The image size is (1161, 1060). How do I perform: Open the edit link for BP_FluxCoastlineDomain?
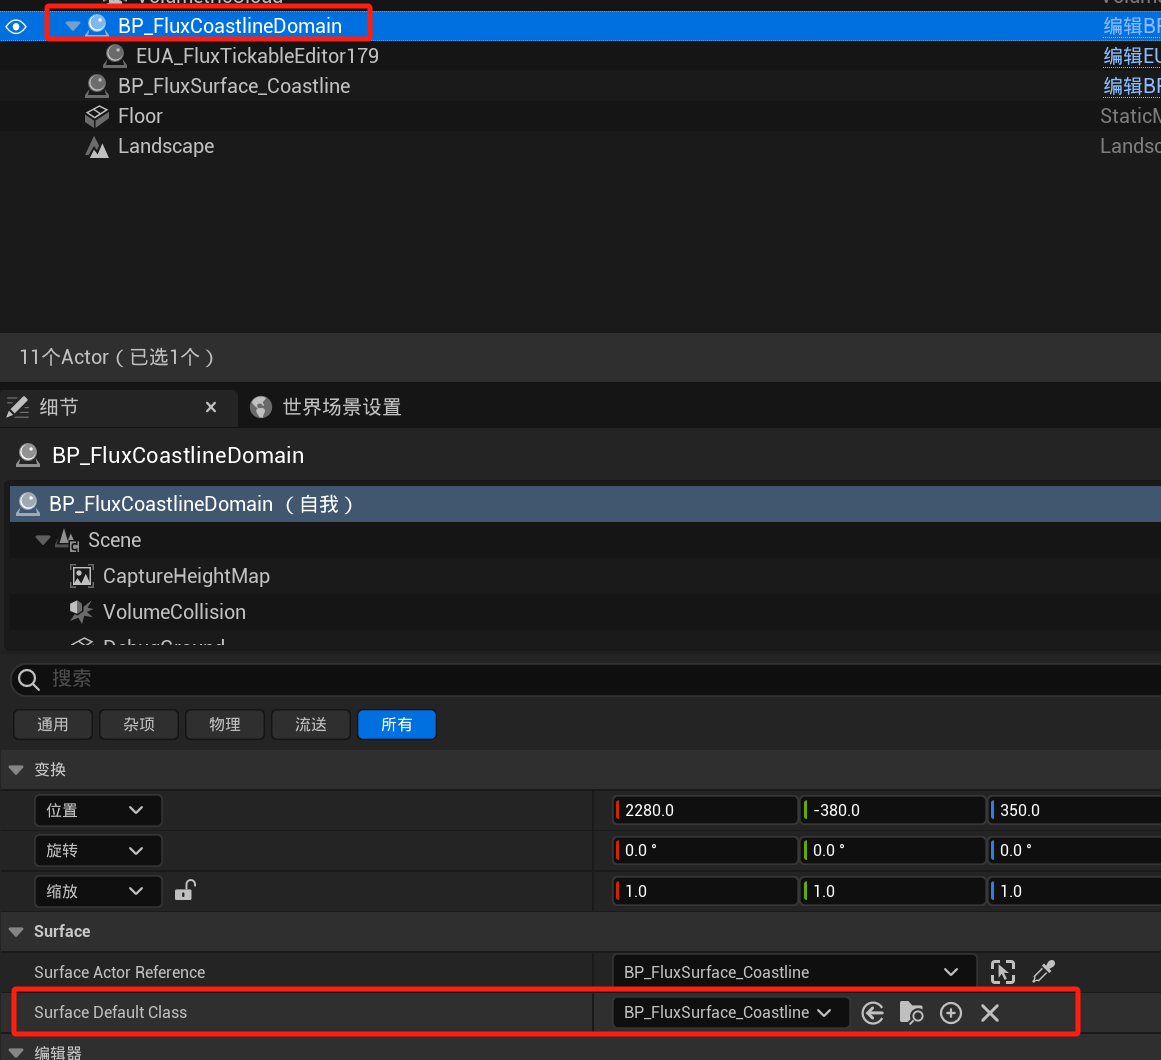click(x=1131, y=27)
